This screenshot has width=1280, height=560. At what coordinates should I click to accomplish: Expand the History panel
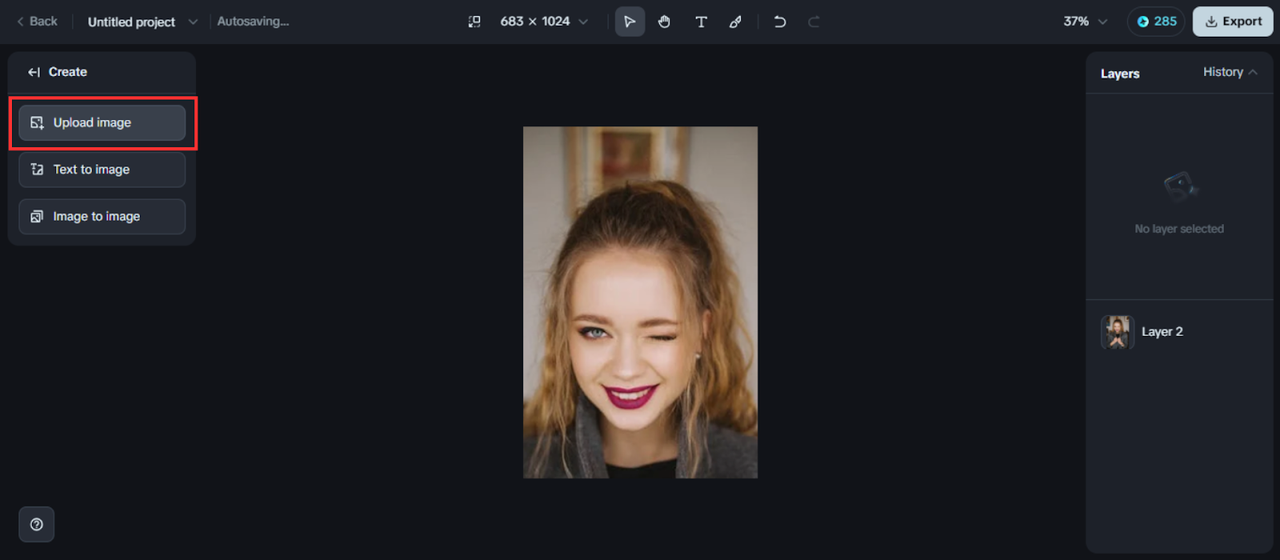click(1231, 72)
